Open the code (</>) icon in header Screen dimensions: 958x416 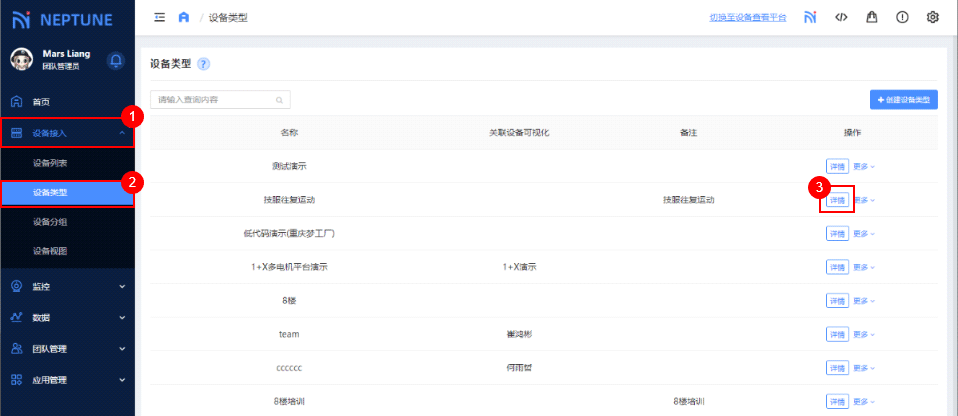tap(841, 17)
